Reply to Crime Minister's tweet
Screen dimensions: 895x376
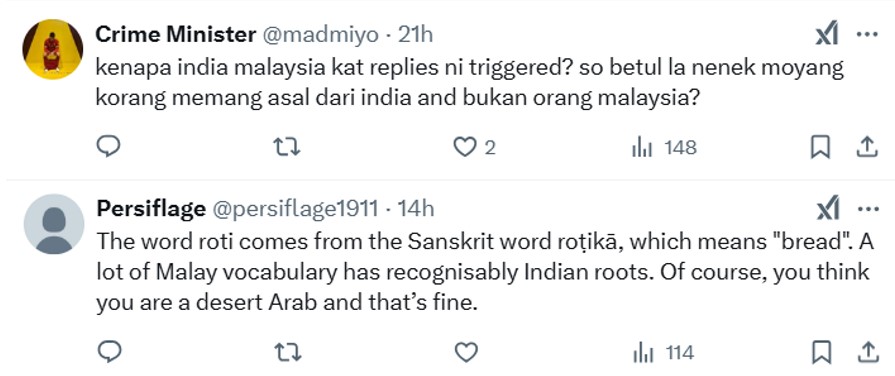point(108,147)
